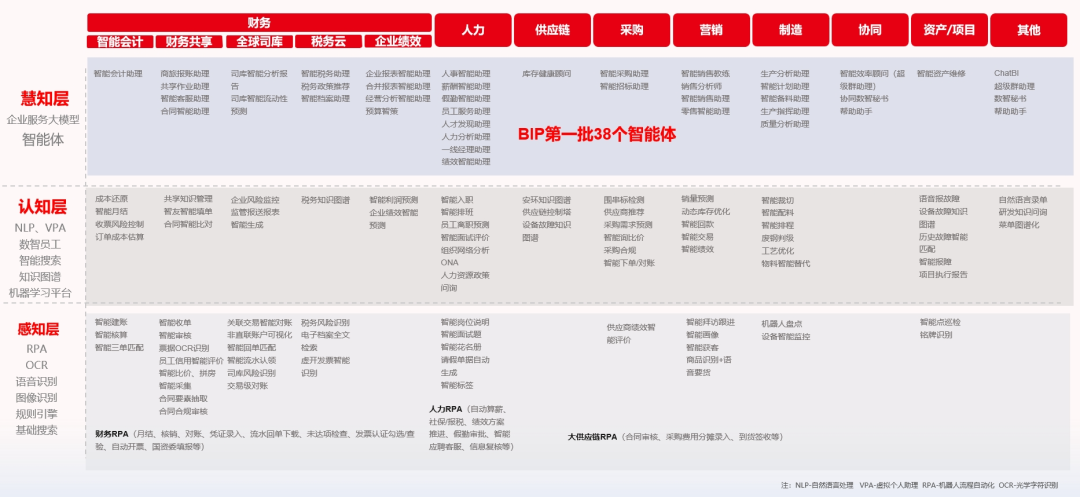Click the 人力 red header box

[472, 30]
